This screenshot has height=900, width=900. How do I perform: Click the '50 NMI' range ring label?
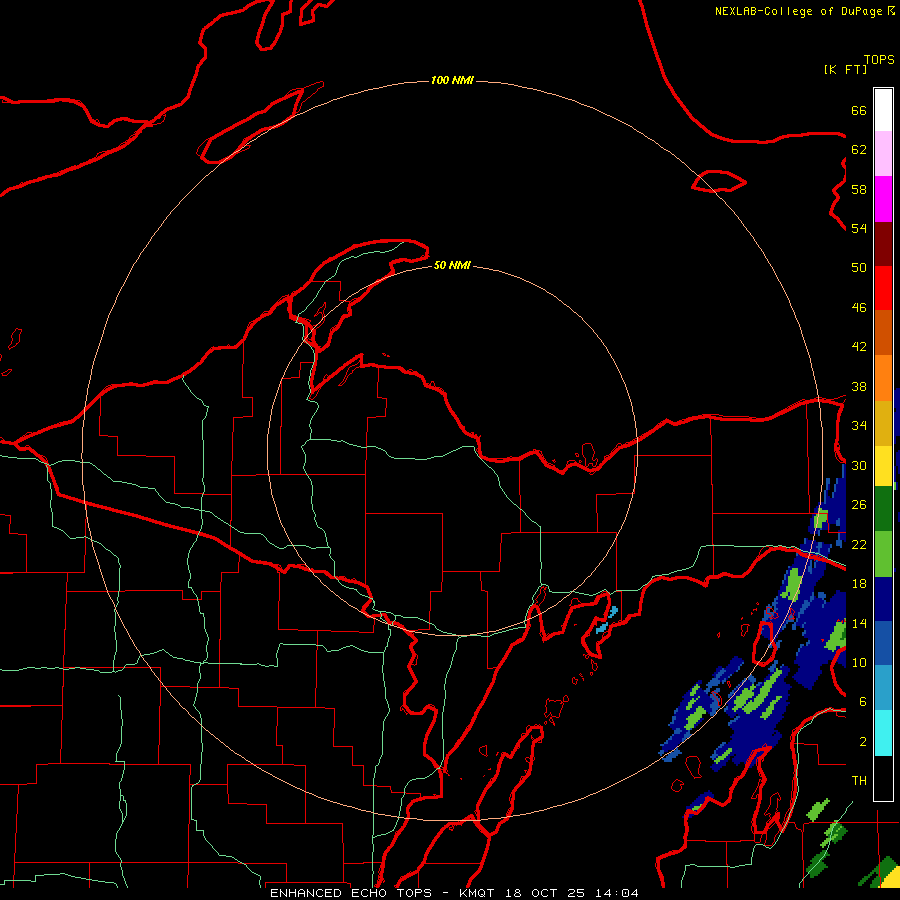click(452, 265)
